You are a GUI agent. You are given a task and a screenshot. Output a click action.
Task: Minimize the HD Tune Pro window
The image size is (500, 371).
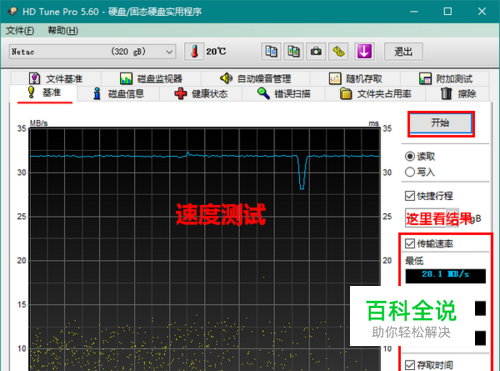(x=414, y=12)
